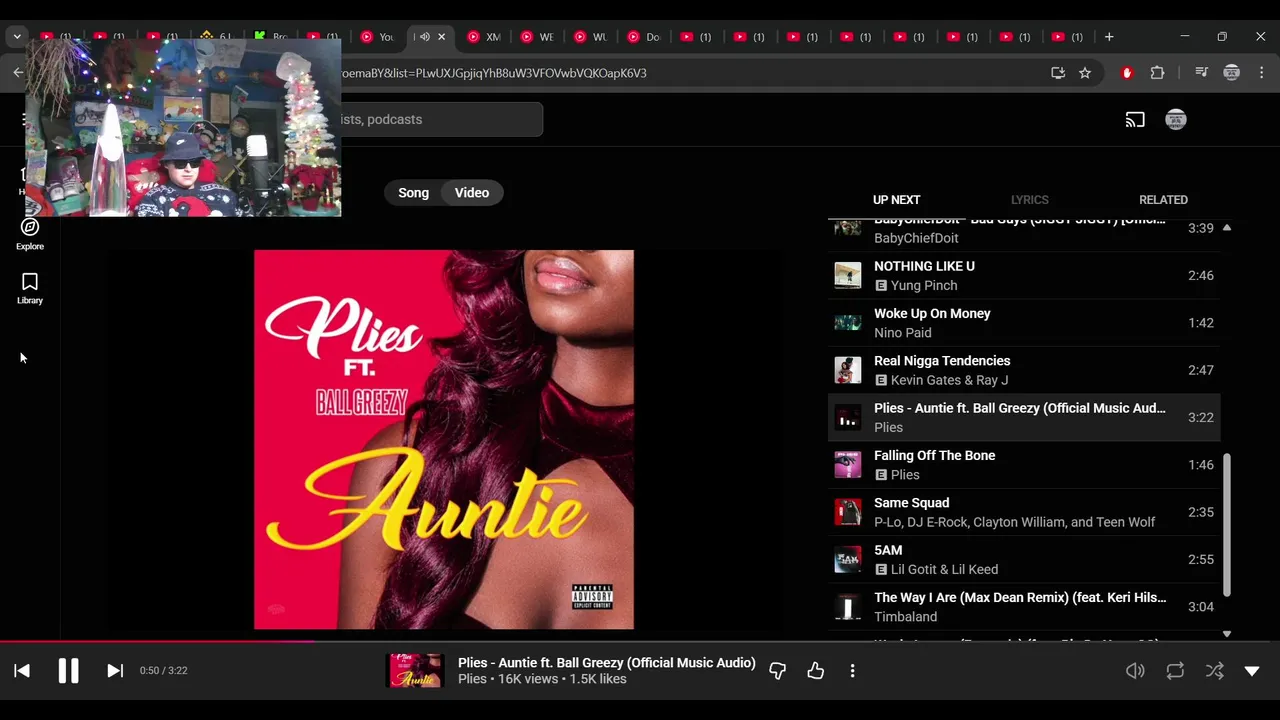This screenshot has width=1280, height=720.
Task: Open Timbaland artist link
Action: click(905, 617)
